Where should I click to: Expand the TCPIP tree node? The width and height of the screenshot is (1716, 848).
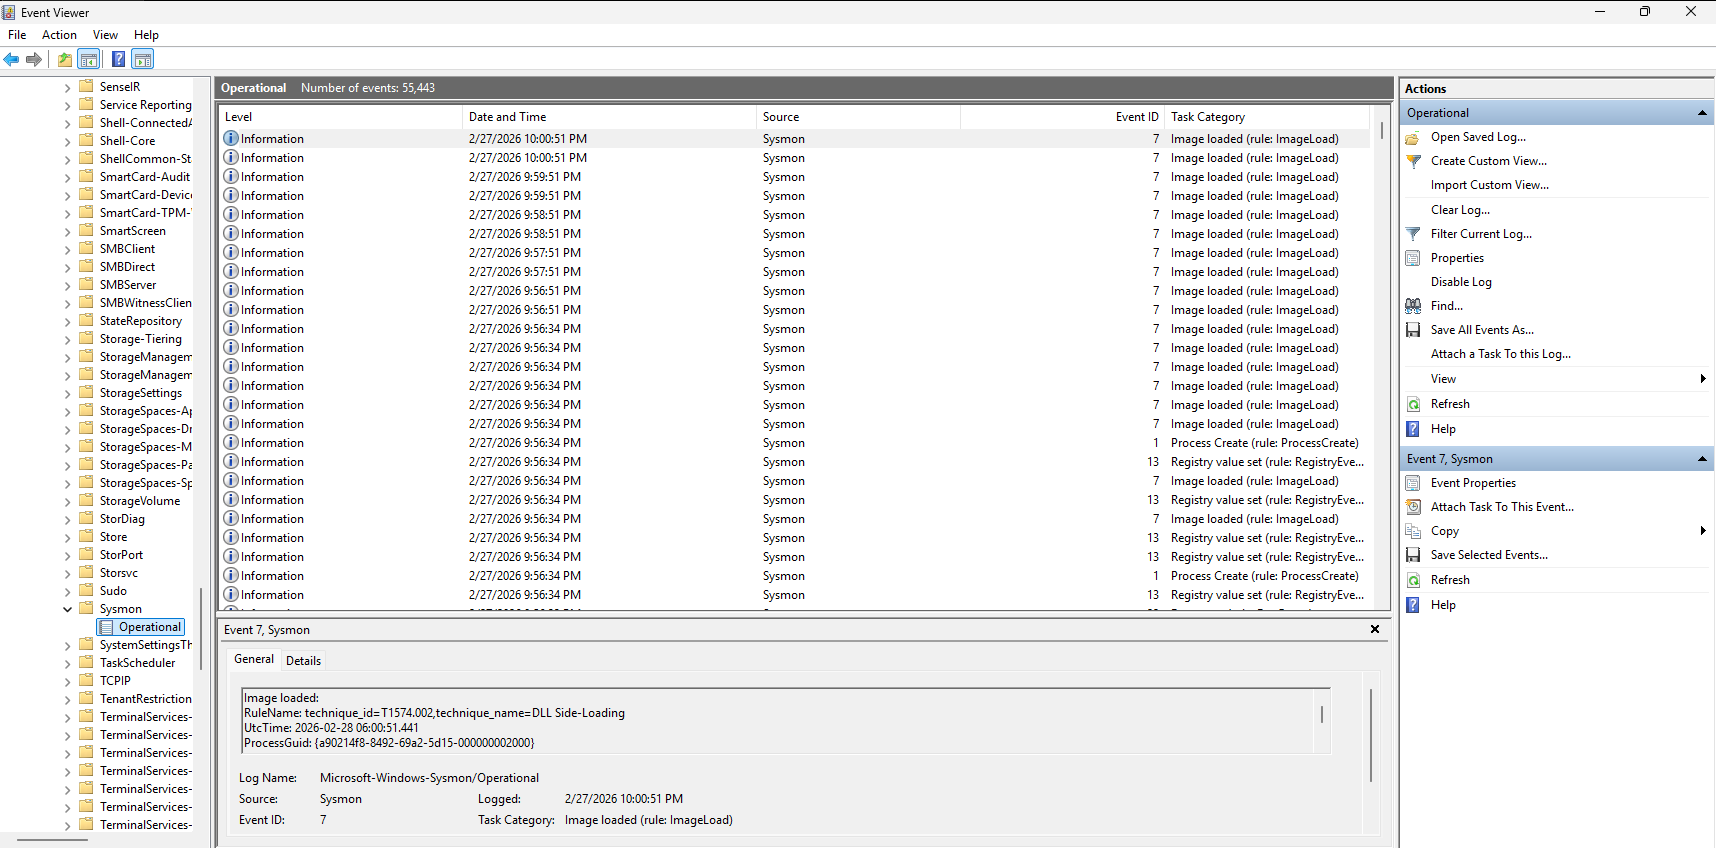coord(67,681)
